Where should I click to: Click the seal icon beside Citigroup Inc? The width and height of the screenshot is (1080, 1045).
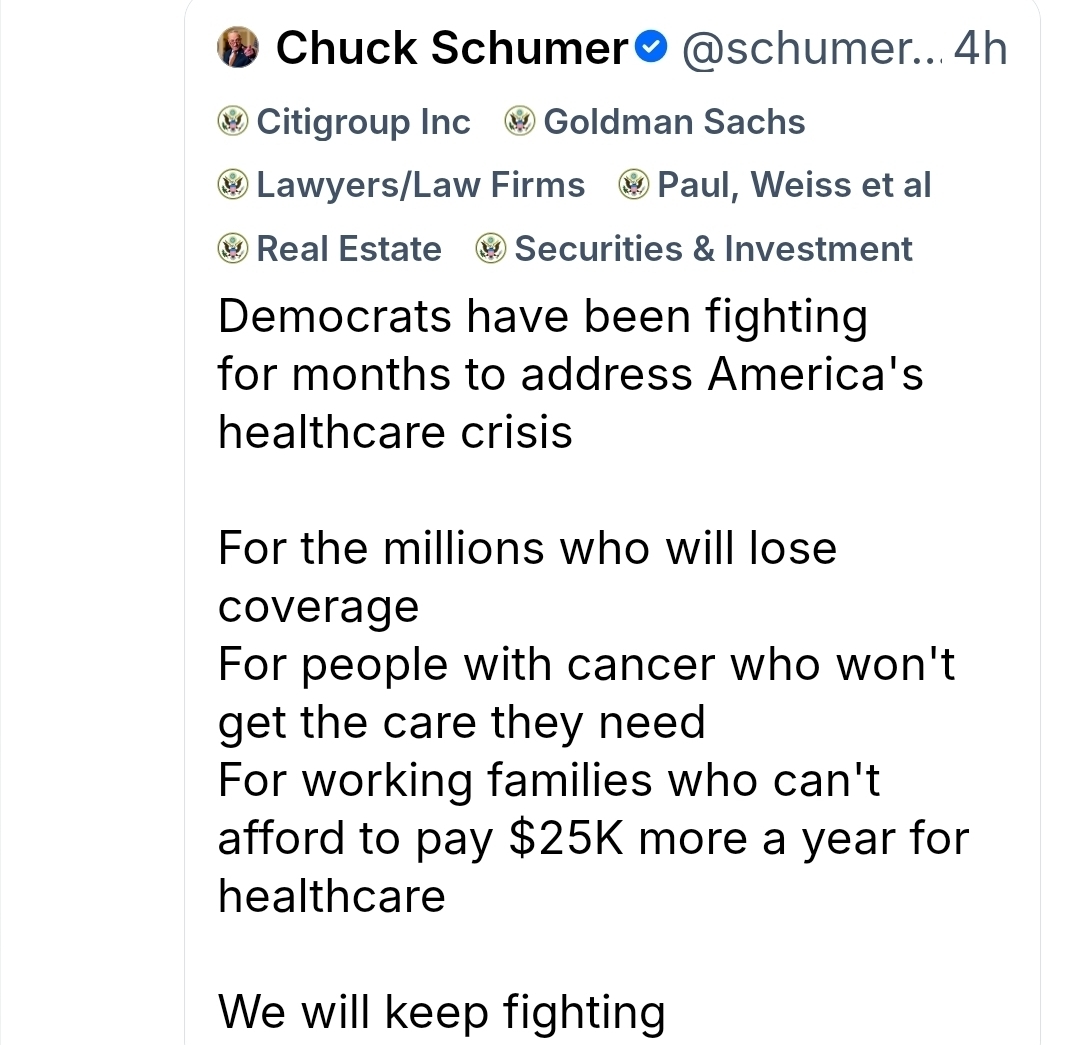[x=233, y=122]
